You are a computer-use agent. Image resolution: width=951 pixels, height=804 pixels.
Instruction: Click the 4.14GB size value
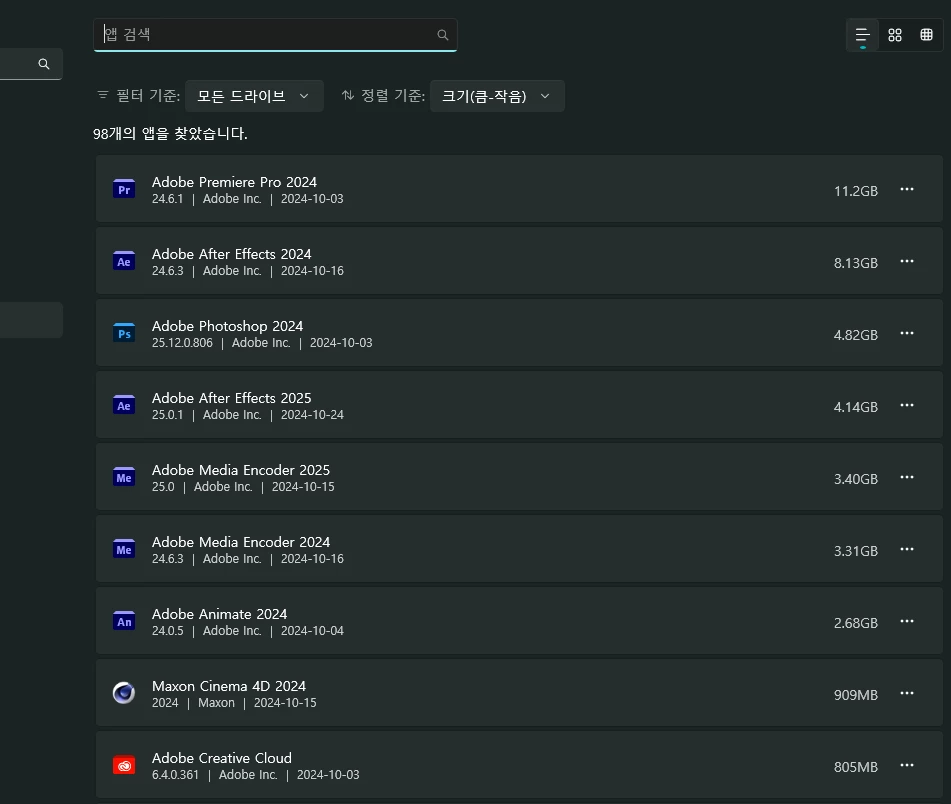tap(856, 407)
